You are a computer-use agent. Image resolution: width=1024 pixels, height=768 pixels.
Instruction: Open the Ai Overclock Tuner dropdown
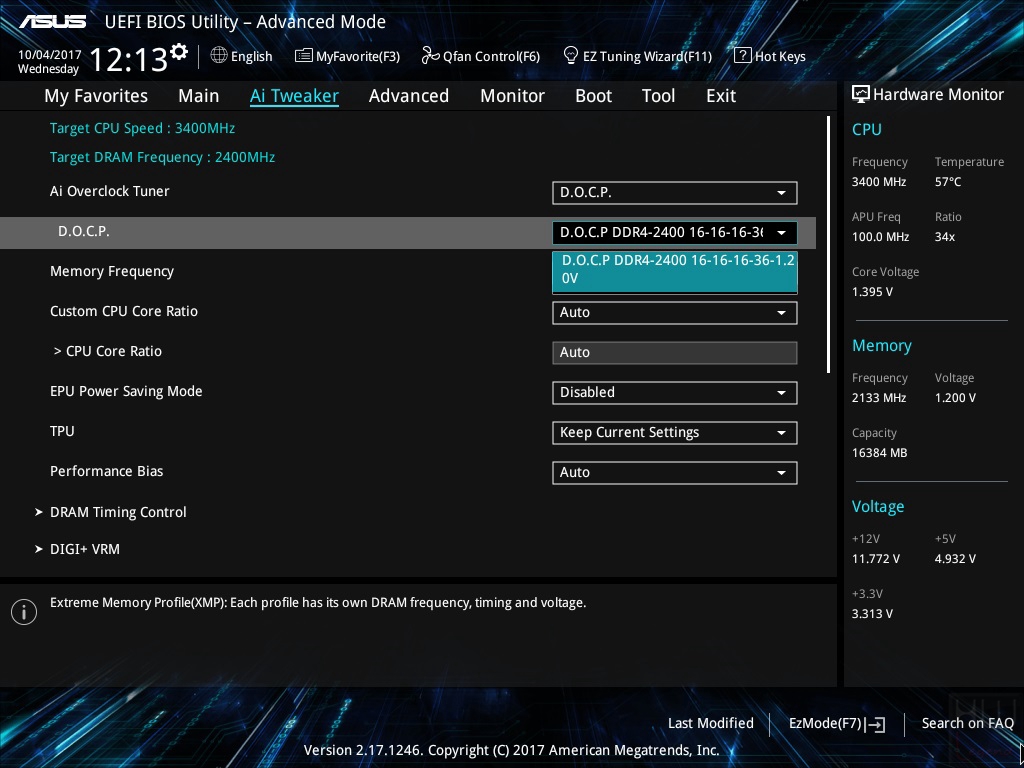coord(675,193)
